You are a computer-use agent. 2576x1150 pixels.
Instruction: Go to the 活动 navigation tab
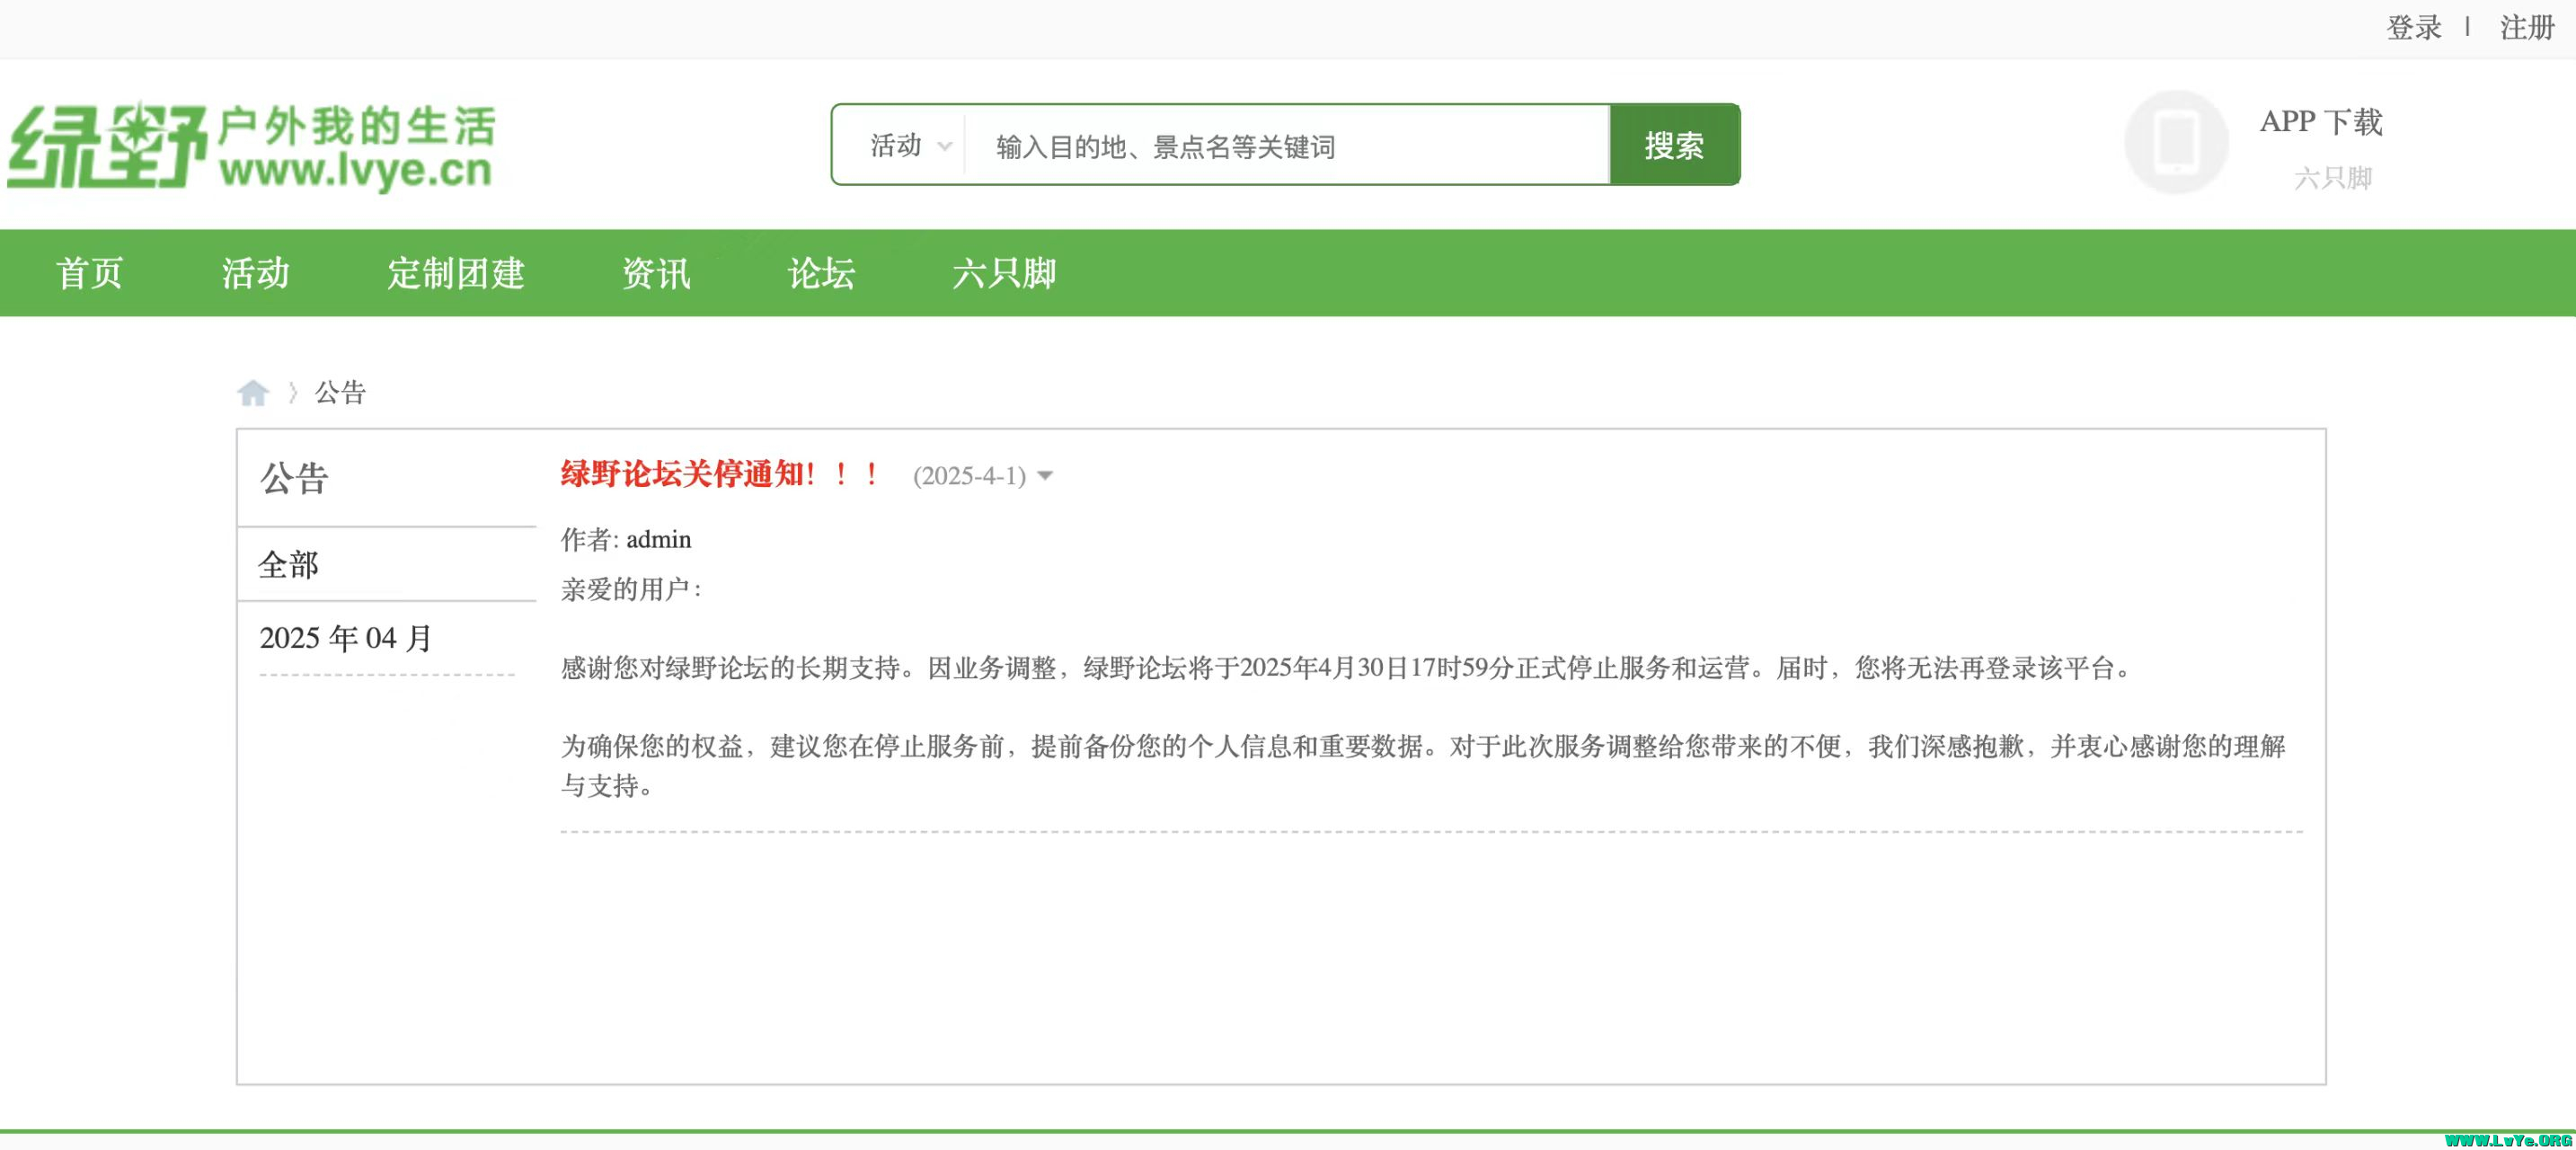256,273
